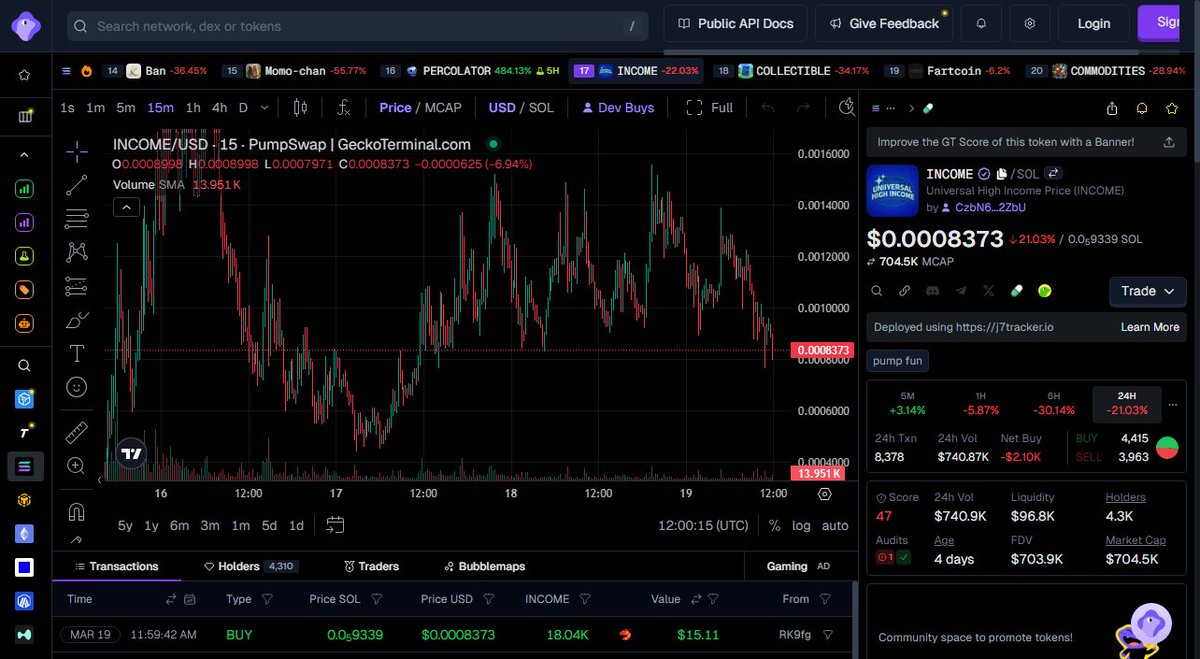Switch to the Holders tab
This screenshot has width=1200, height=659.
pyautogui.click(x=249, y=566)
